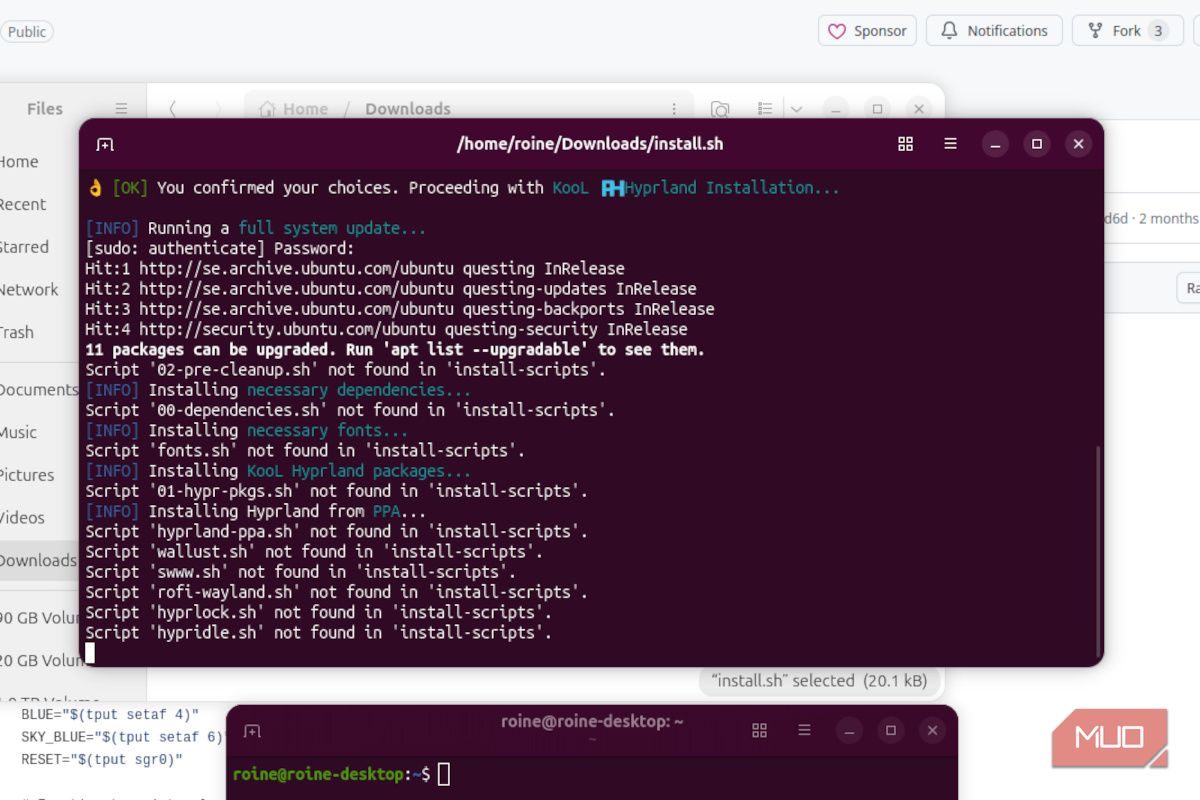Screen dimensions: 1200x800
Task: Click the 'rofi-wayland.sh' not found line
Action: tap(336, 592)
